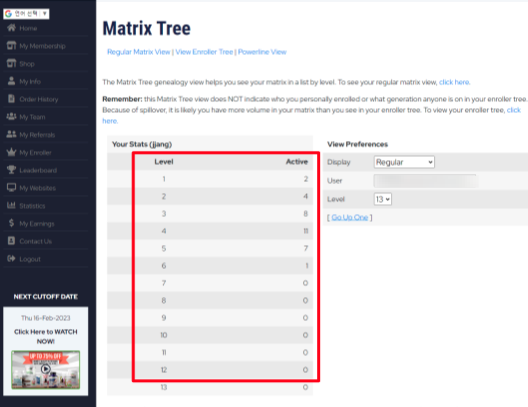Click the Level column header
The height and width of the screenshot is (407, 528).
click(164, 162)
